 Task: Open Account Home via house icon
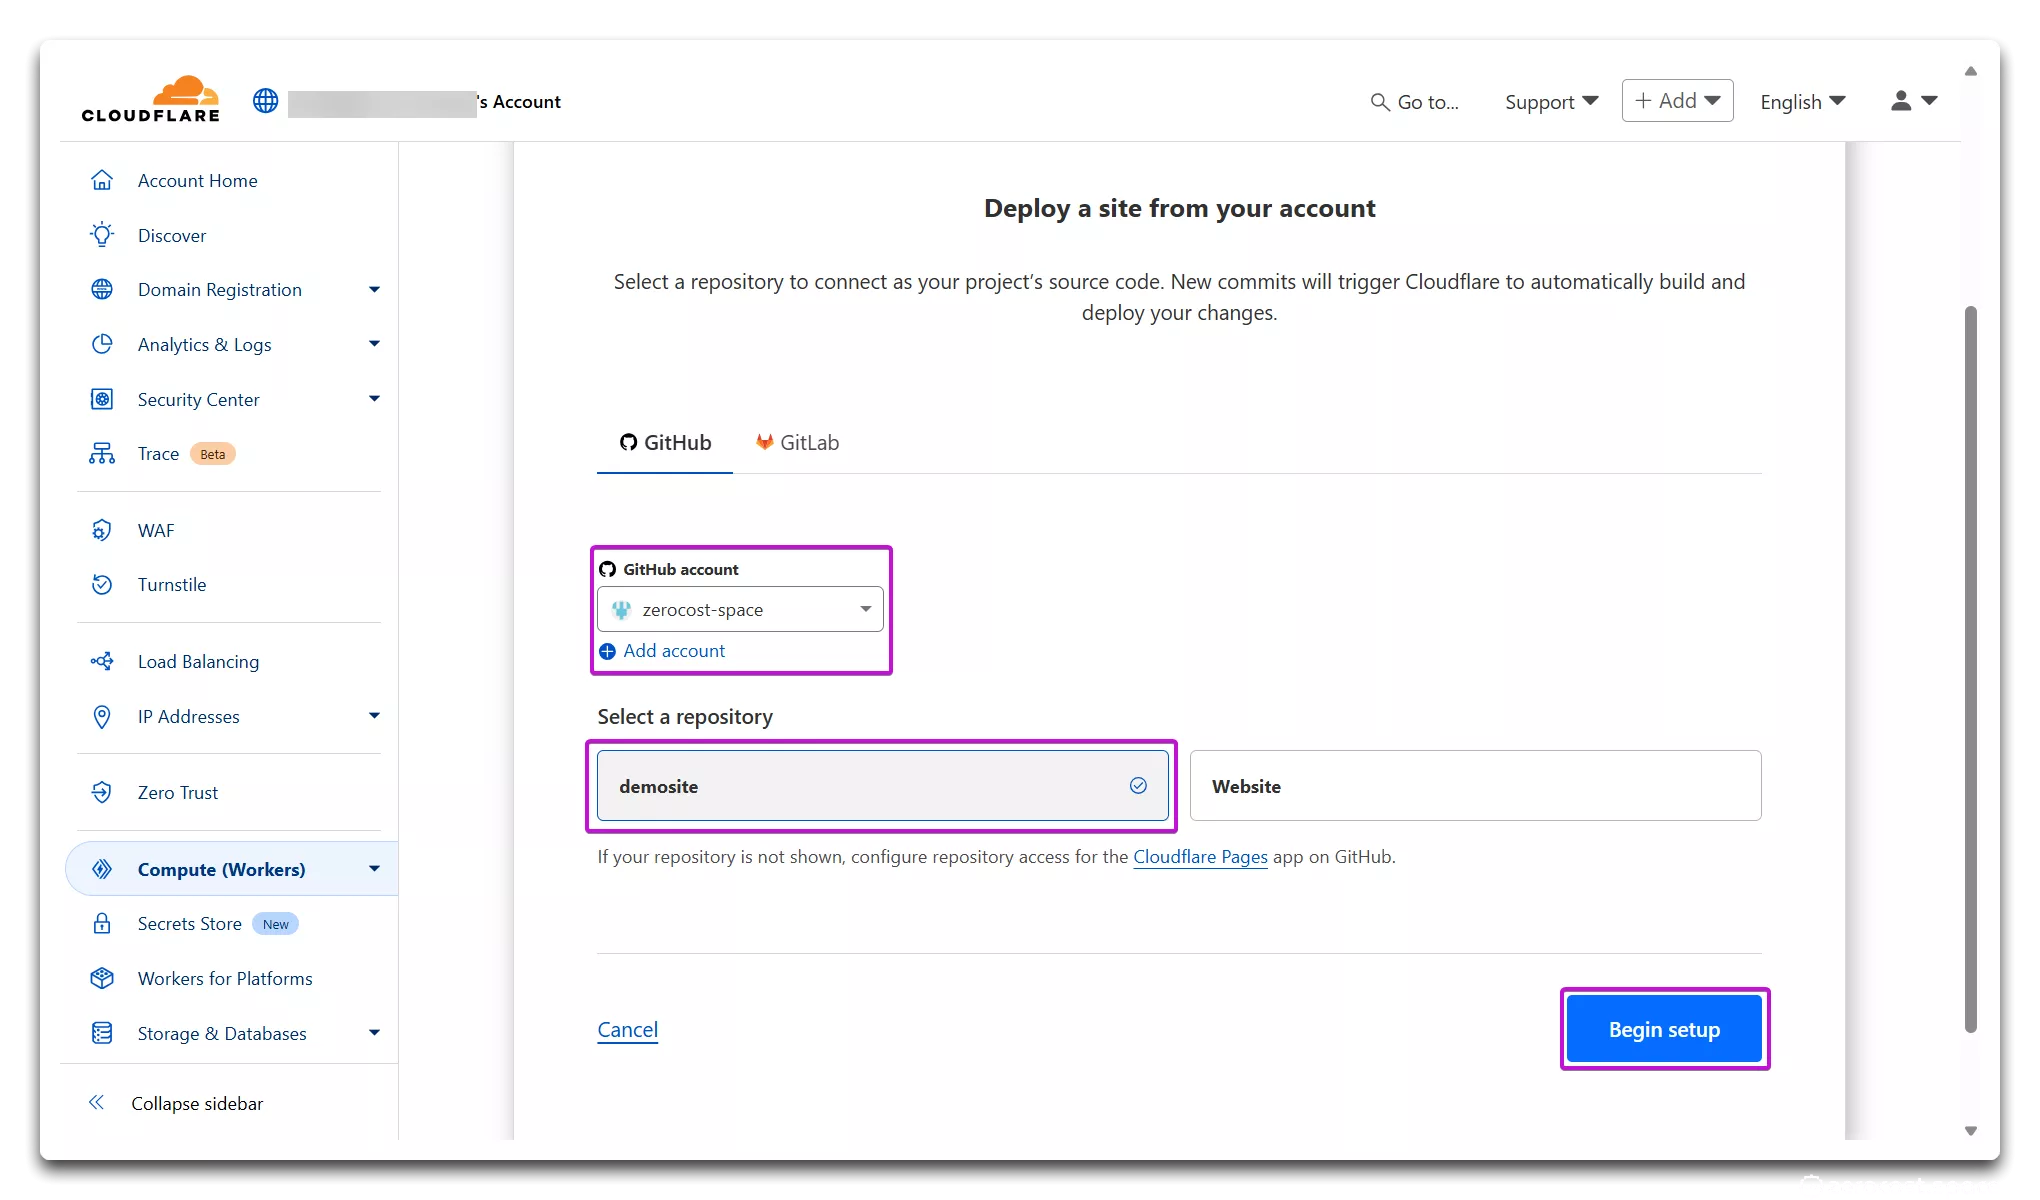click(x=102, y=180)
